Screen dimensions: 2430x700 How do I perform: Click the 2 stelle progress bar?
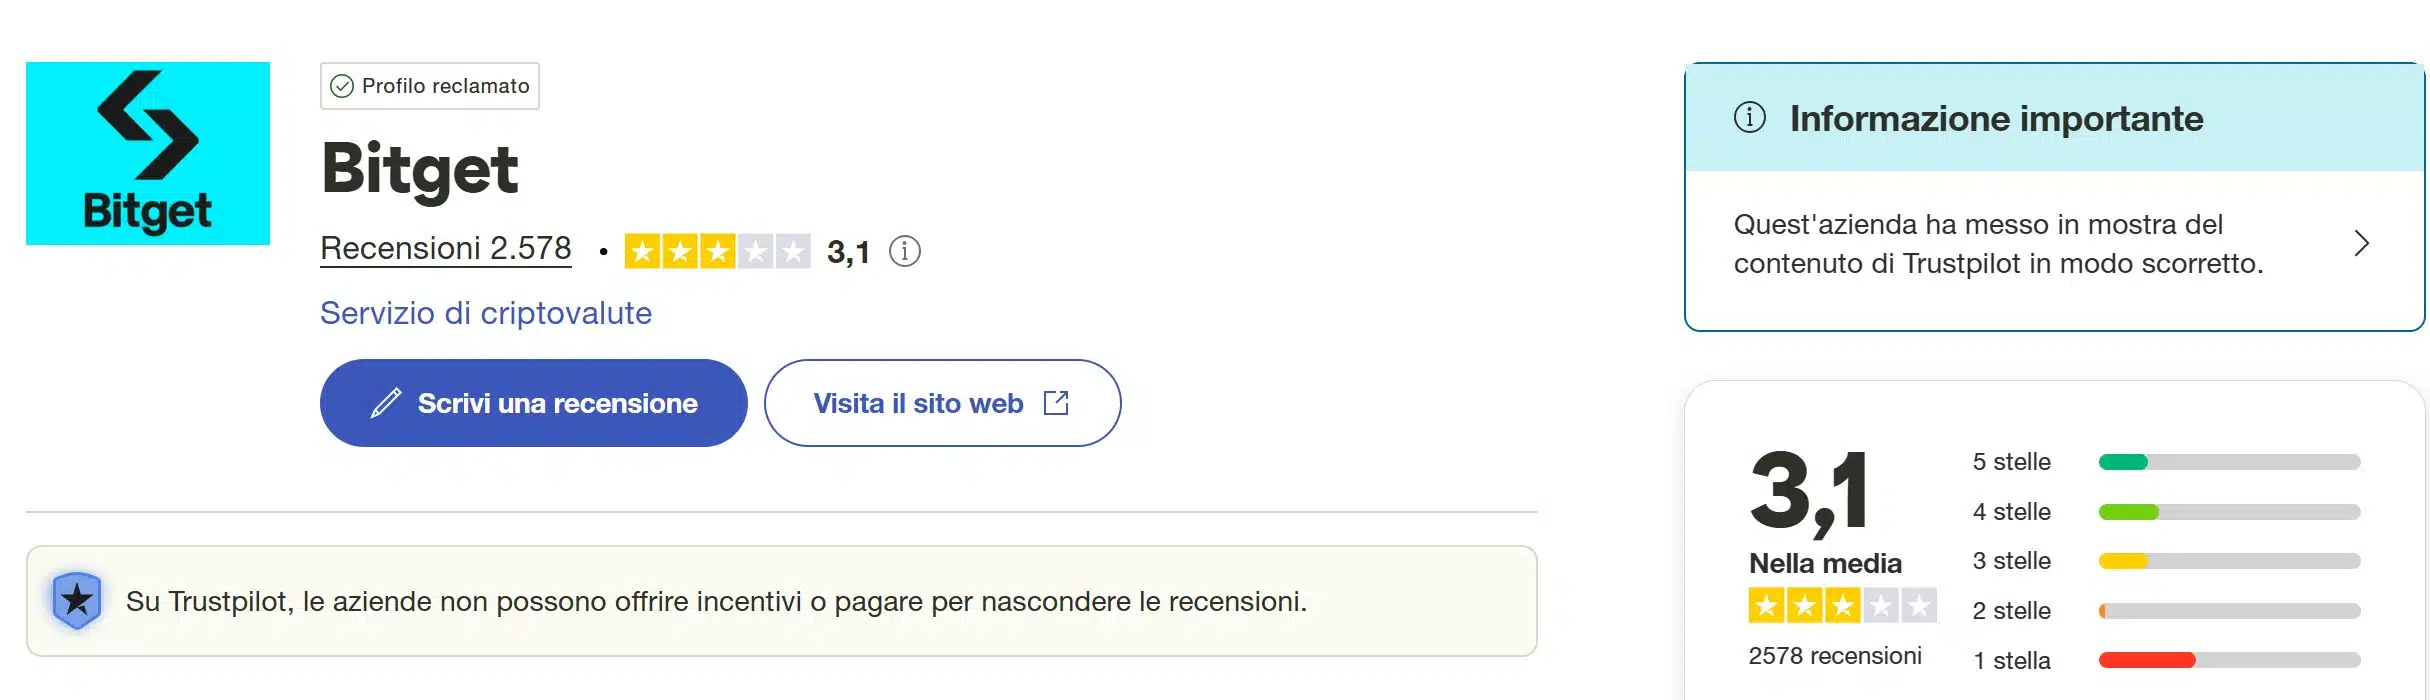(2229, 611)
